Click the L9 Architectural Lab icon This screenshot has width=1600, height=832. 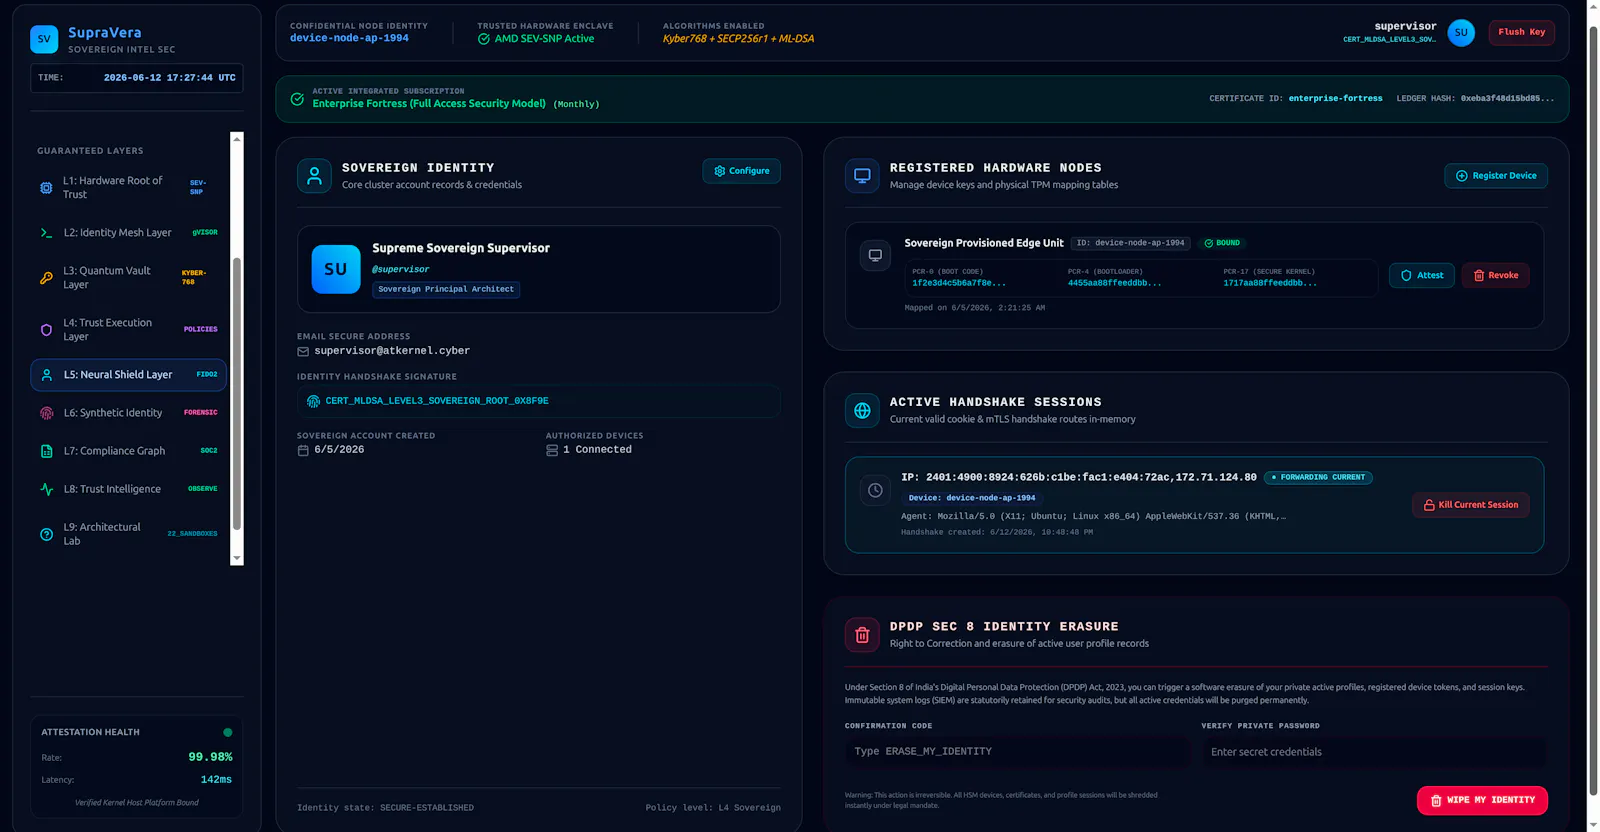coord(46,534)
